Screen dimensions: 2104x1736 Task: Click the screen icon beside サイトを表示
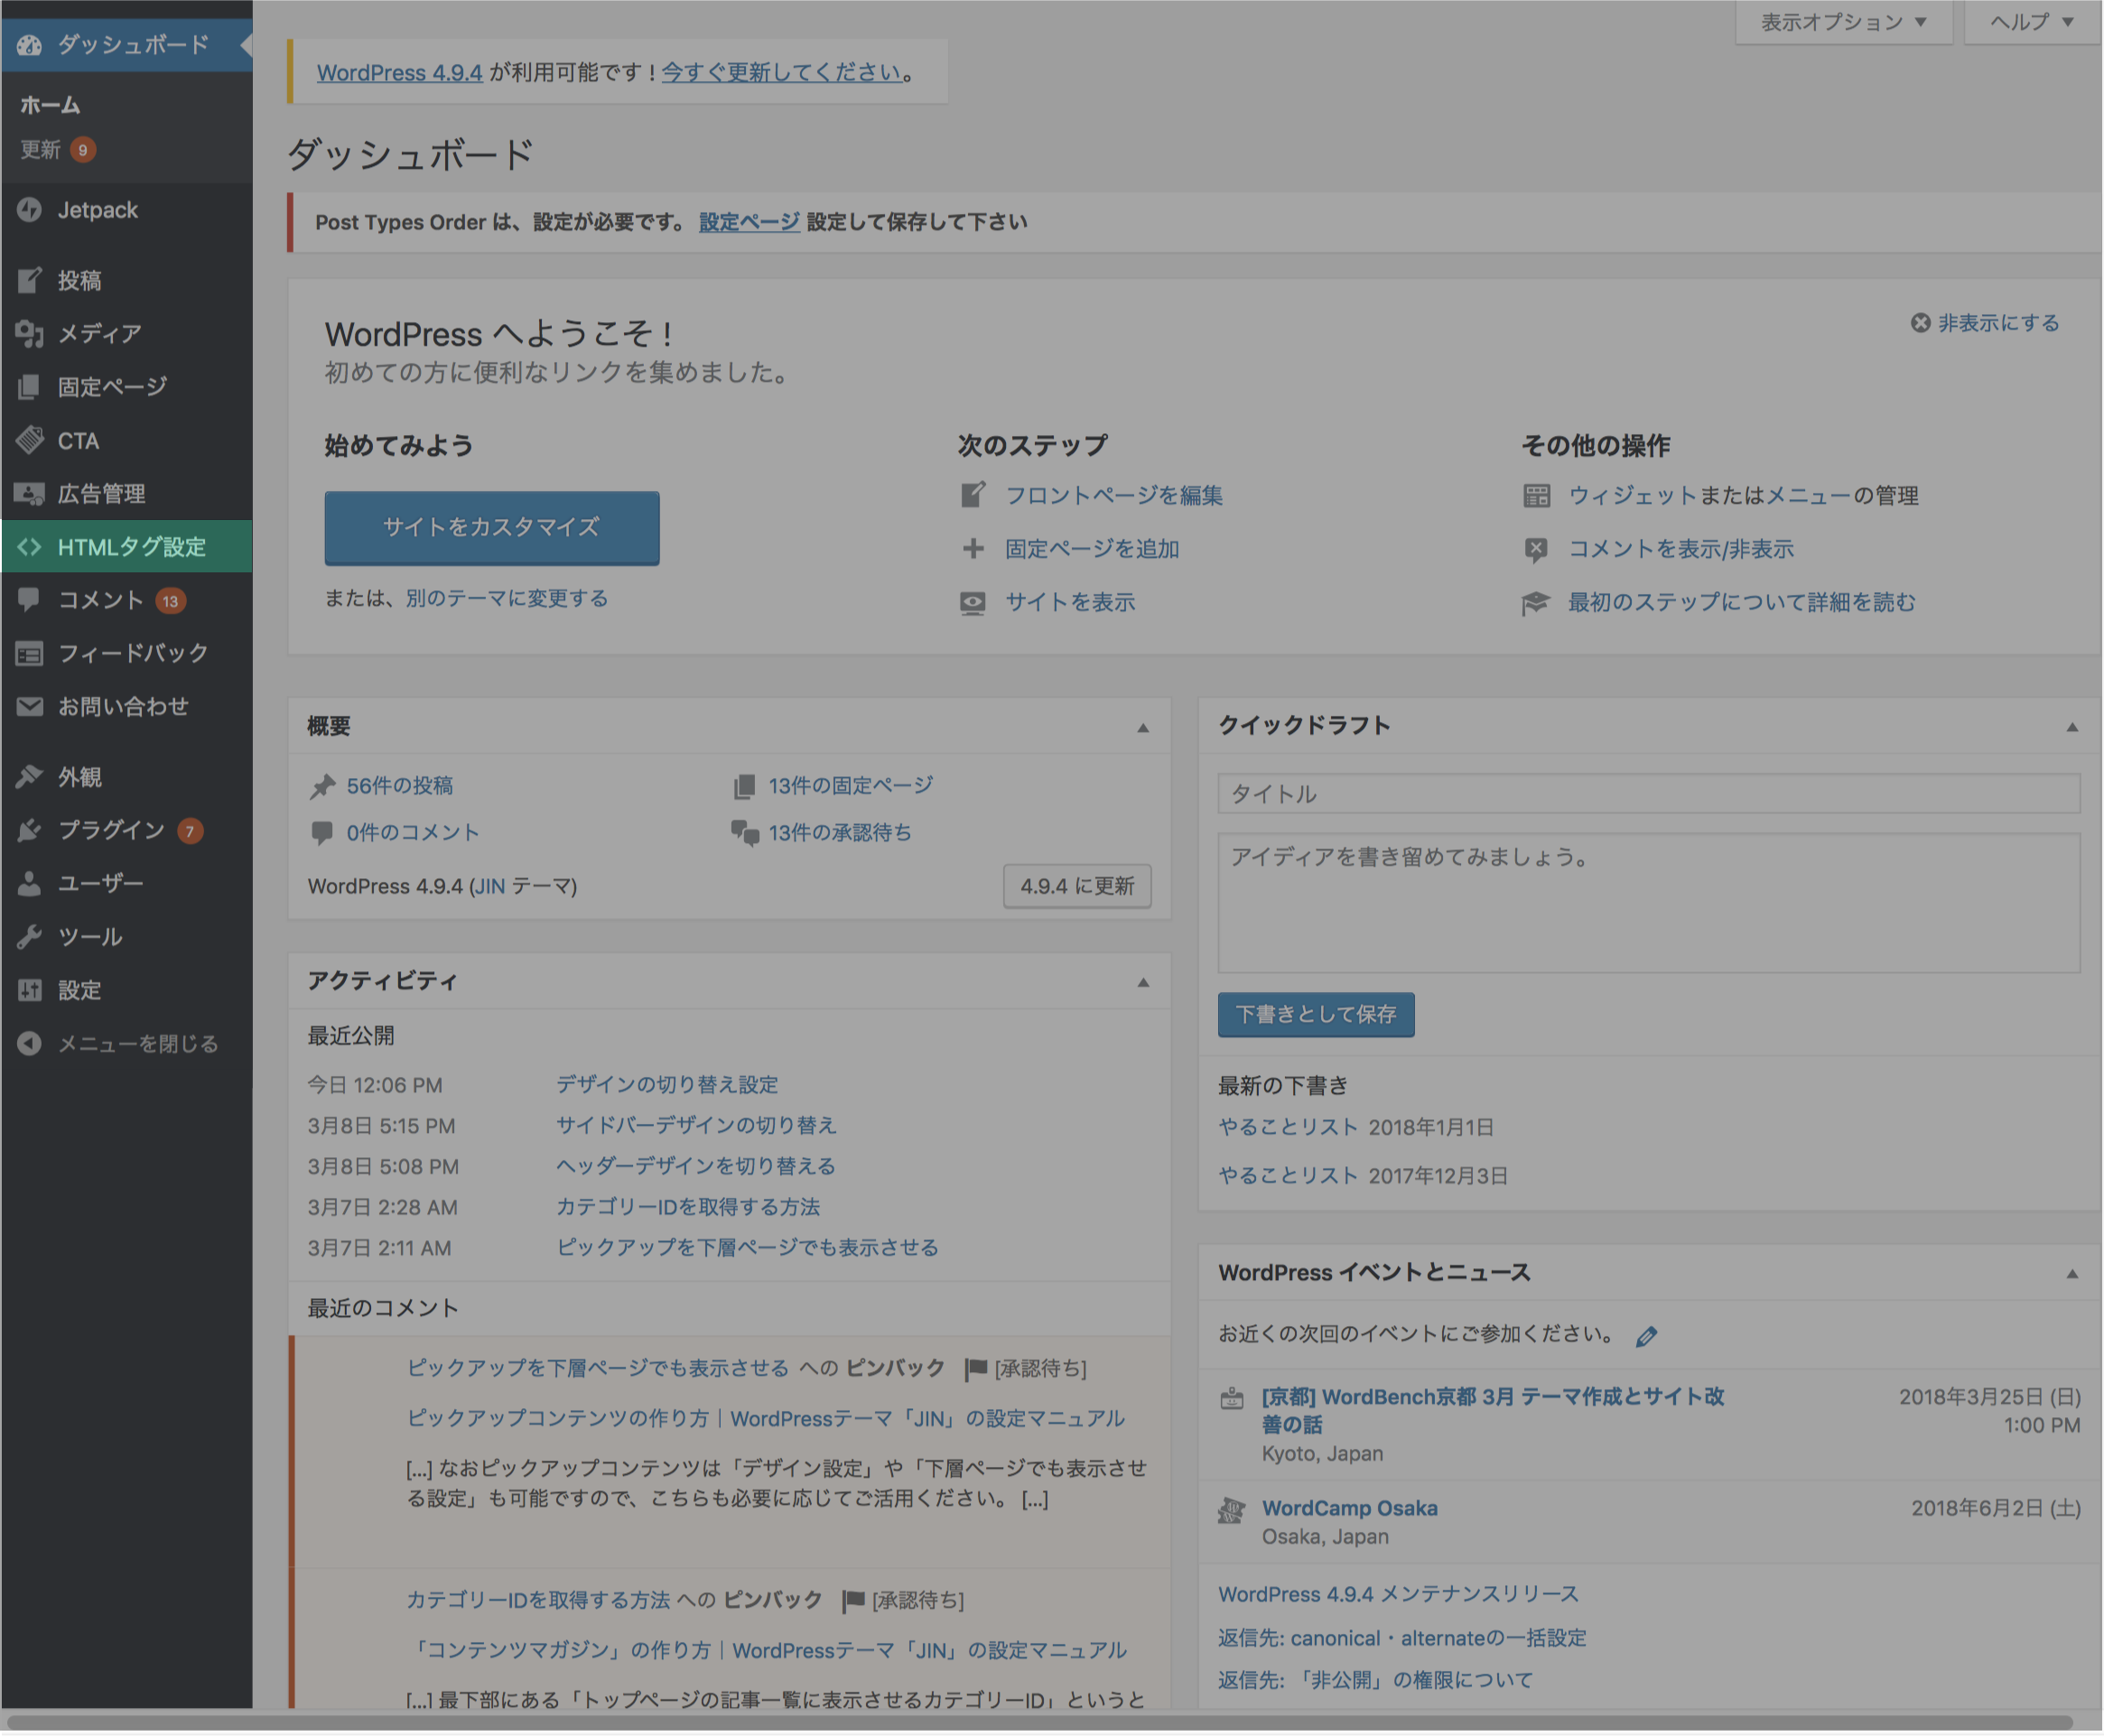click(973, 603)
